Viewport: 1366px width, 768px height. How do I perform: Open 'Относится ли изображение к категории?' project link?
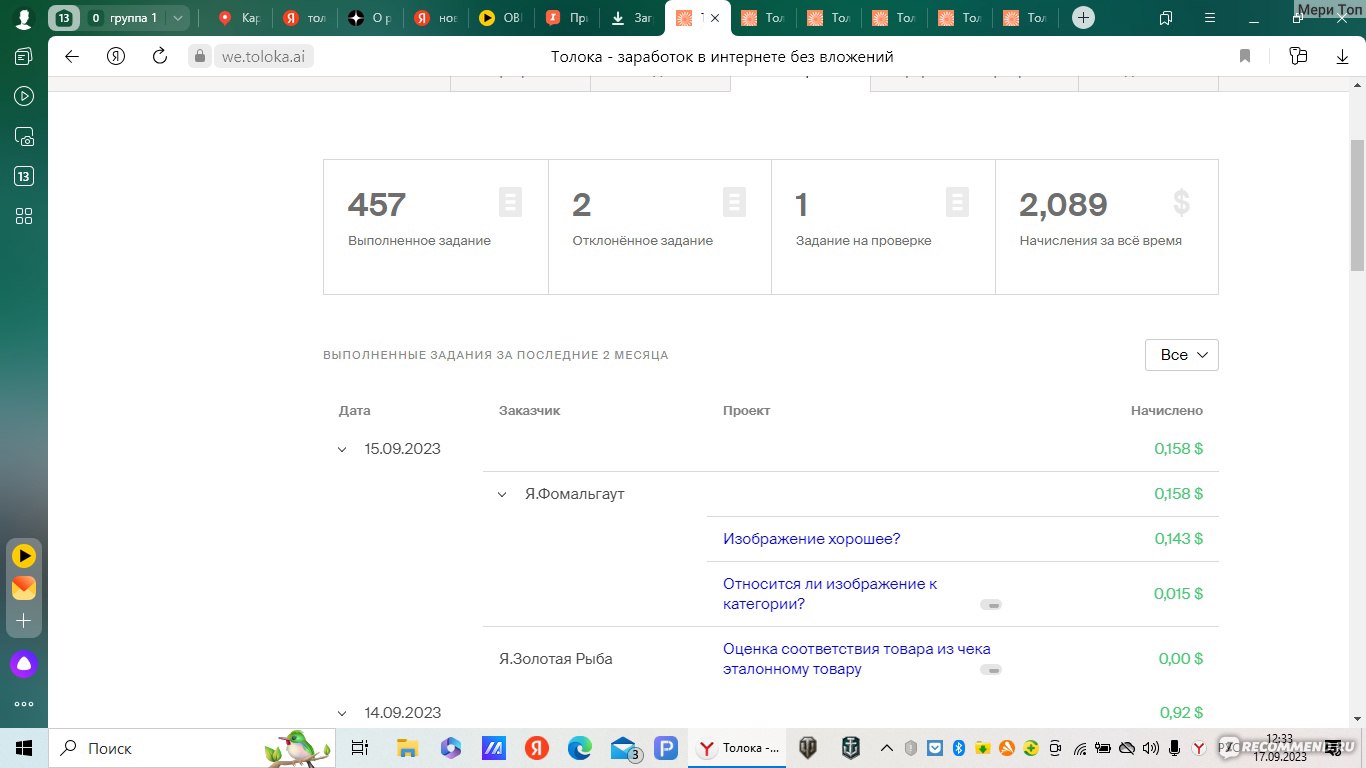coord(830,594)
